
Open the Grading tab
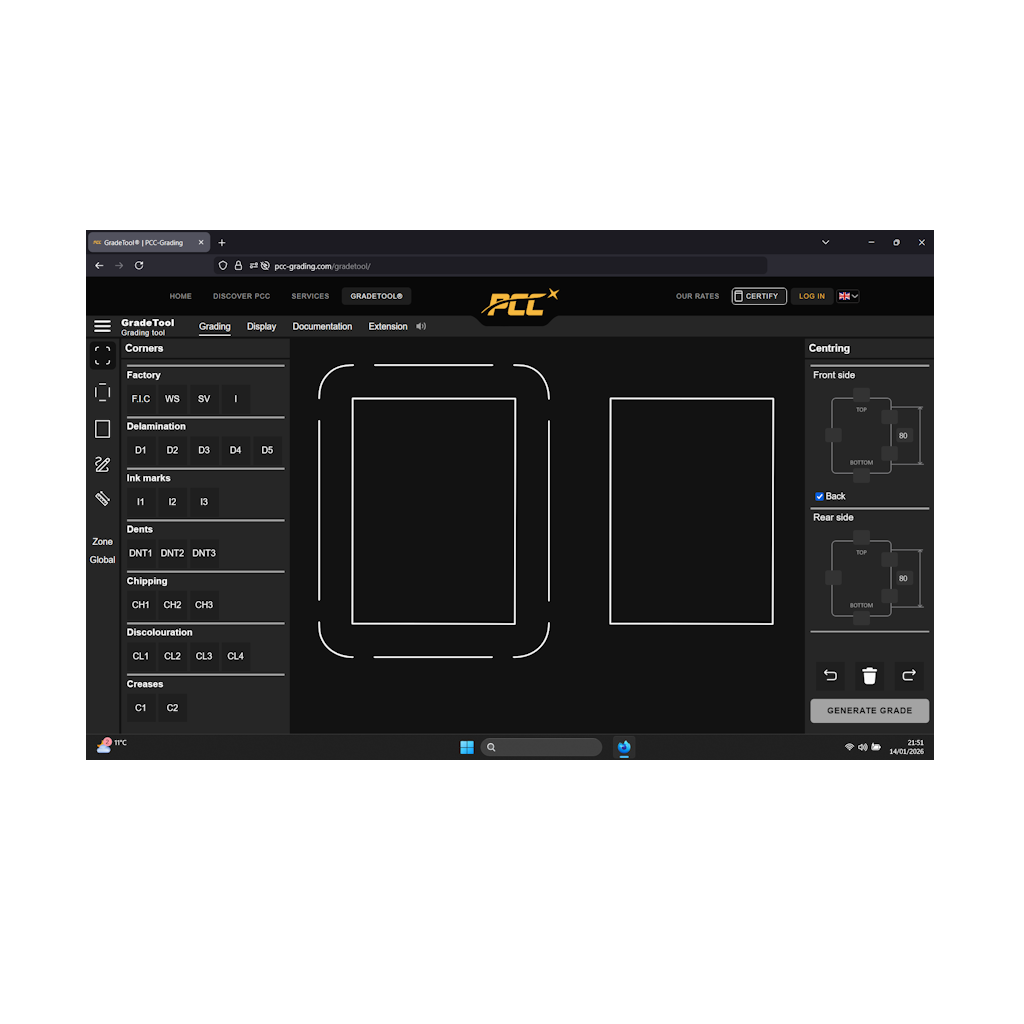pos(215,327)
